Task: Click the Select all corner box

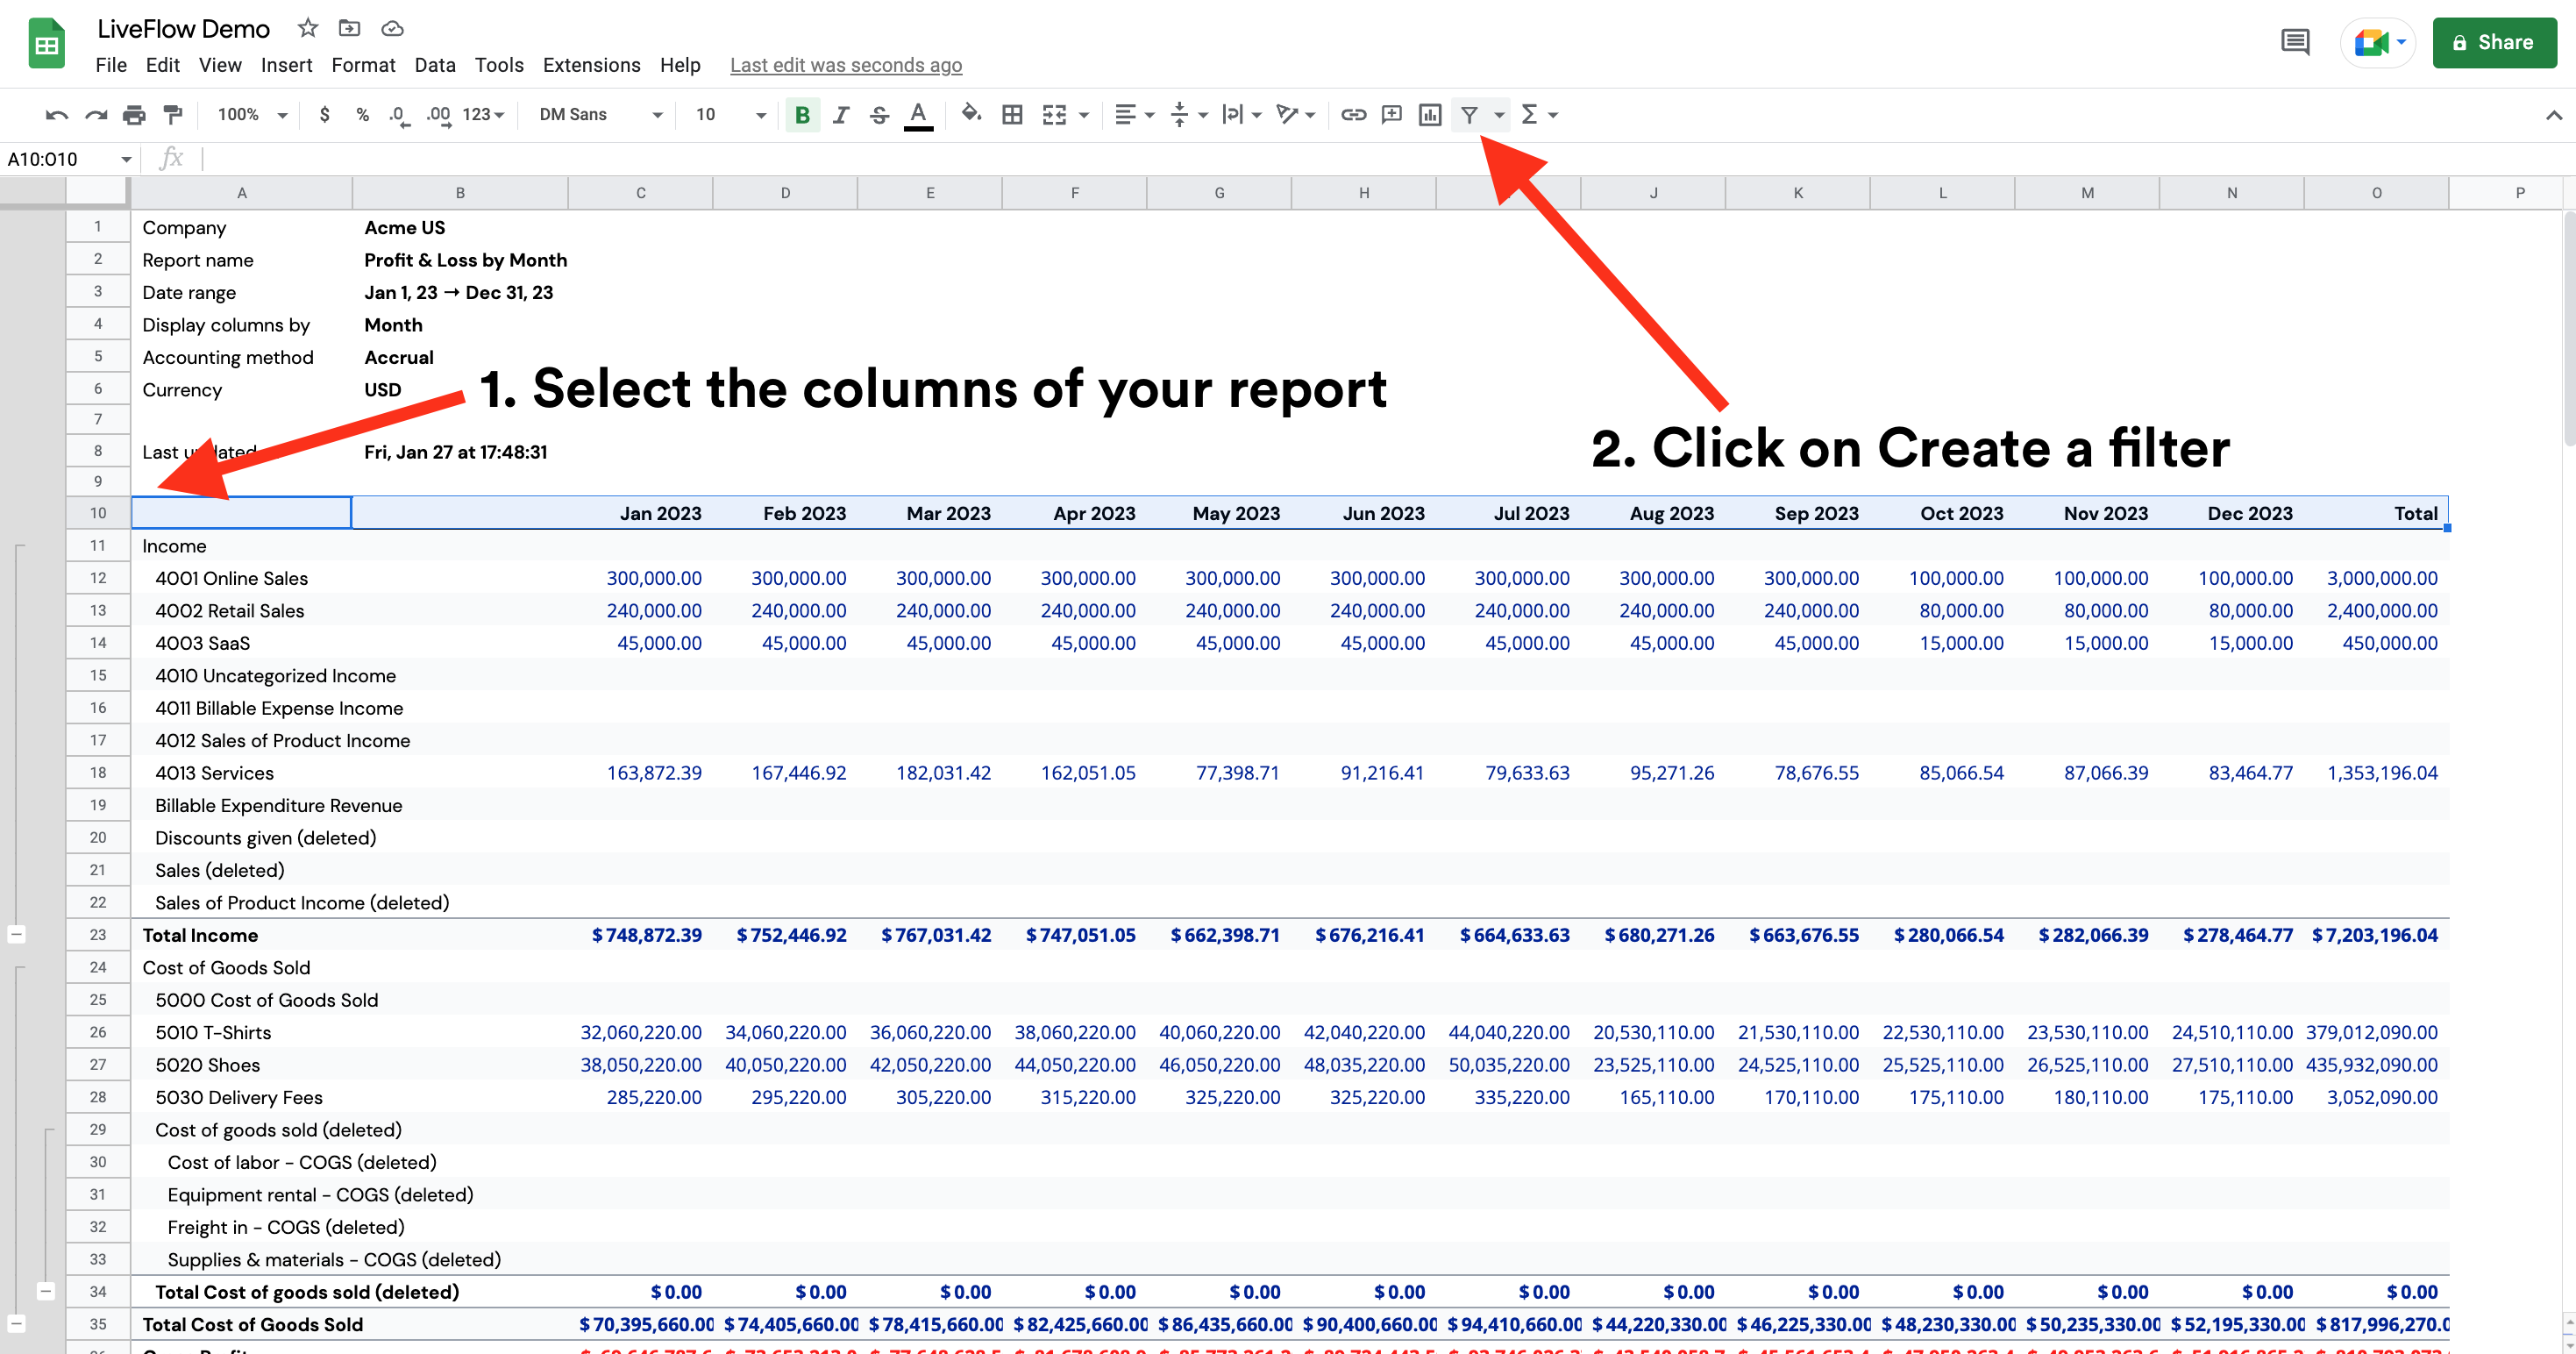Action: [98, 193]
